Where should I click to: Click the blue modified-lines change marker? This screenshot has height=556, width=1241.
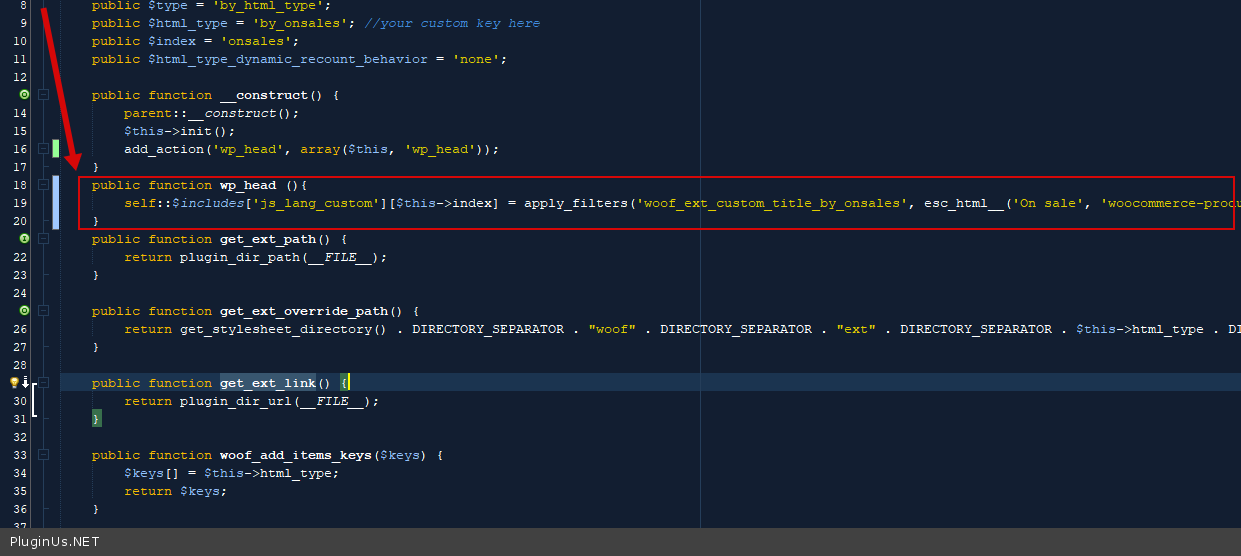click(x=56, y=201)
